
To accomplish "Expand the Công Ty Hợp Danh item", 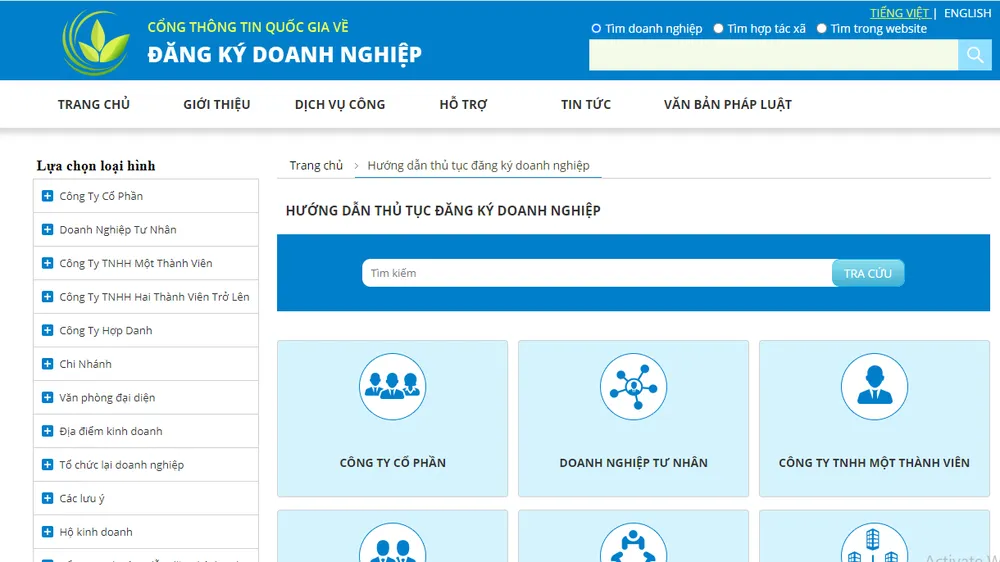I will pos(47,330).
